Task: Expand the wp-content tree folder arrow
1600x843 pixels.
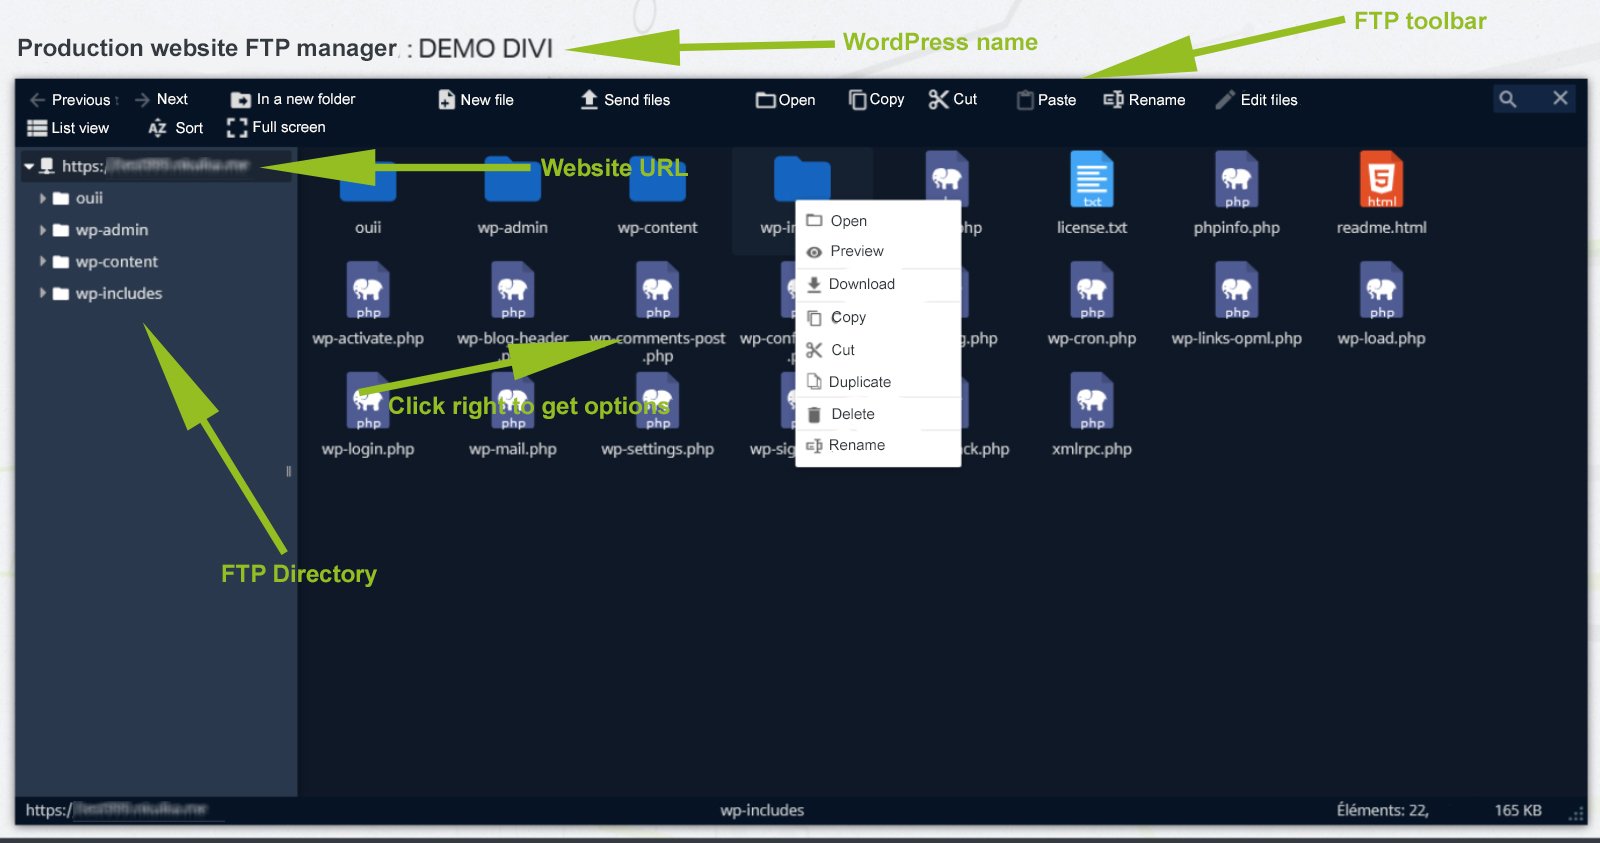Action: pyautogui.click(x=43, y=262)
